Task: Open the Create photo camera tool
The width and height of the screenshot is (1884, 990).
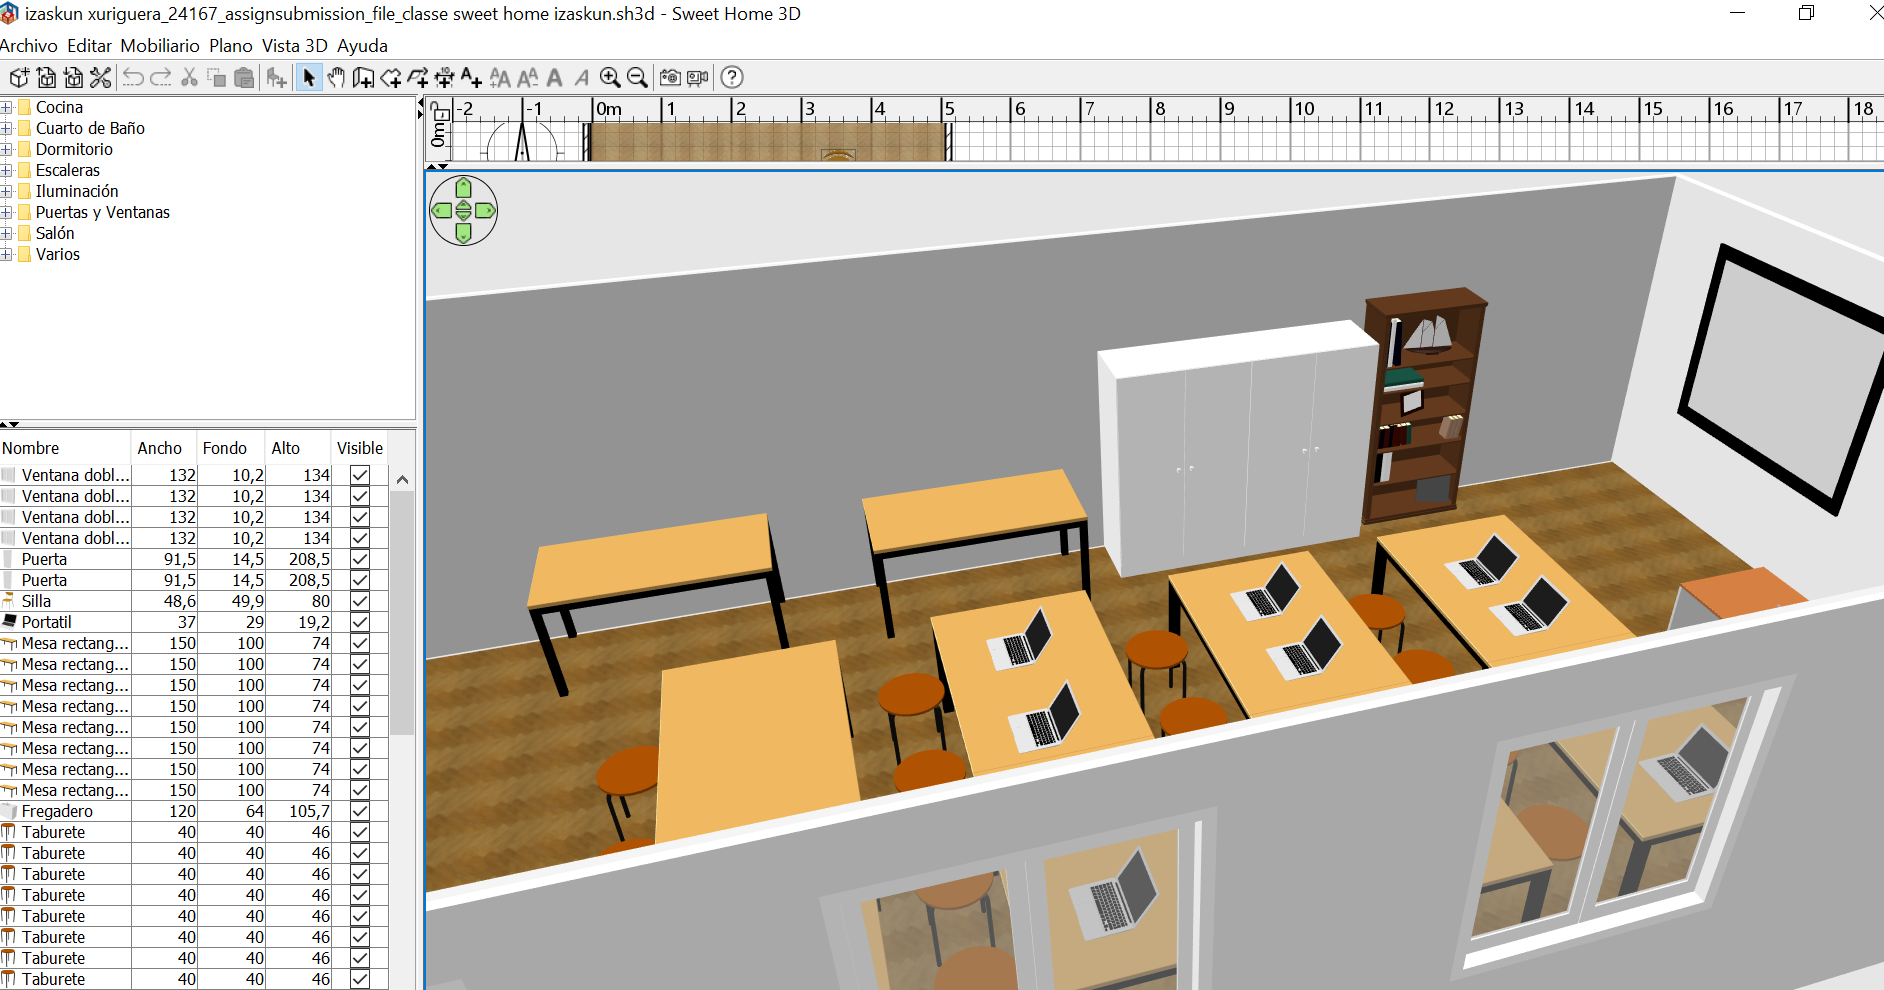Action: (670, 78)
